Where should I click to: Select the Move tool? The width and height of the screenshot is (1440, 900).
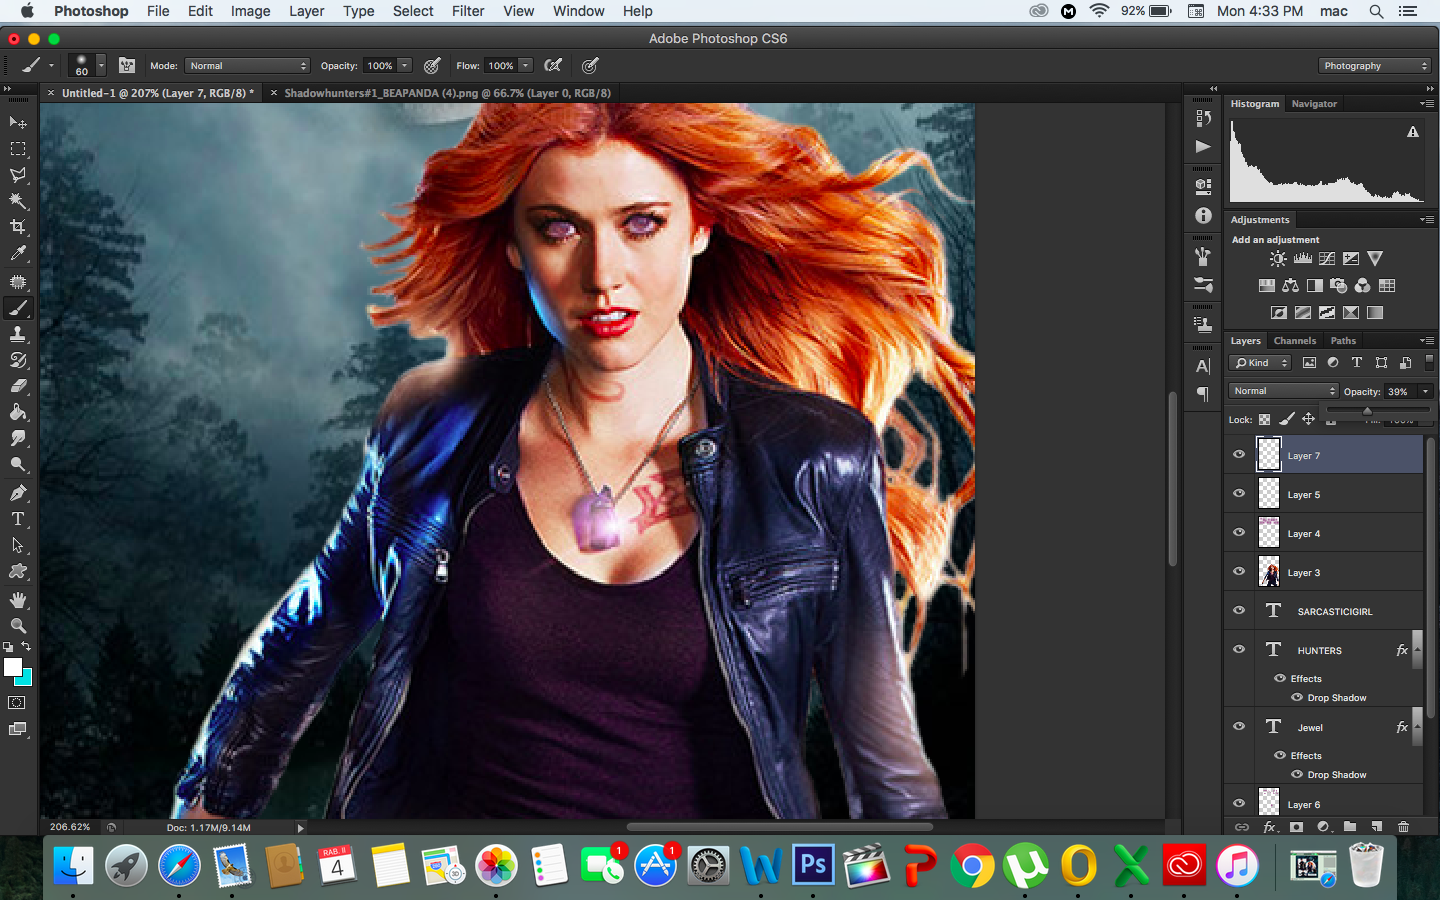[18, 122]
